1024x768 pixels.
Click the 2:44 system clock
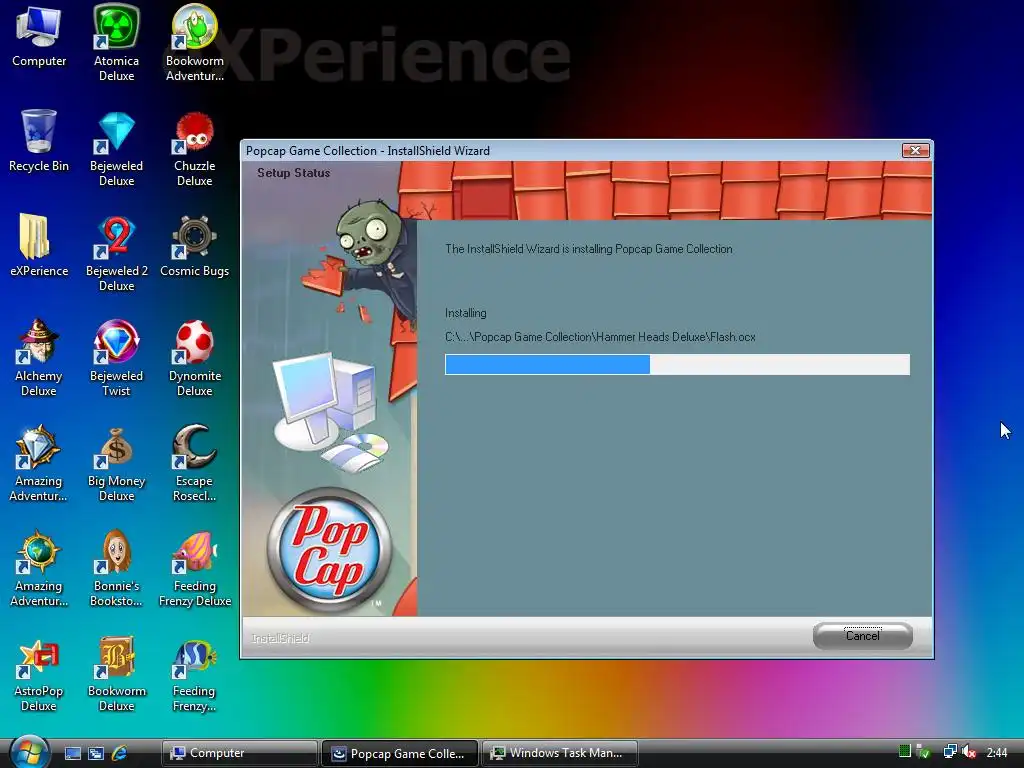(997, 753)
